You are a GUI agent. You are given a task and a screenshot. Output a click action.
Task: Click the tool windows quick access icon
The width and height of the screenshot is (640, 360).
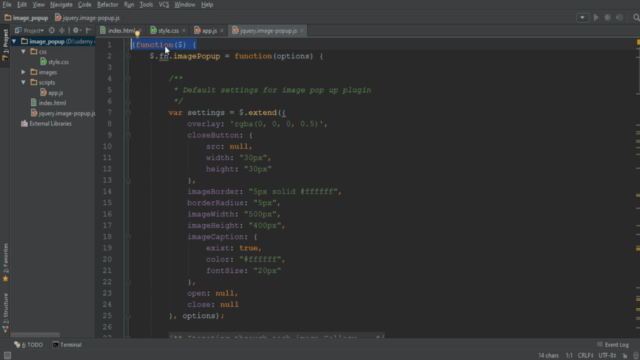pos(7,356)
